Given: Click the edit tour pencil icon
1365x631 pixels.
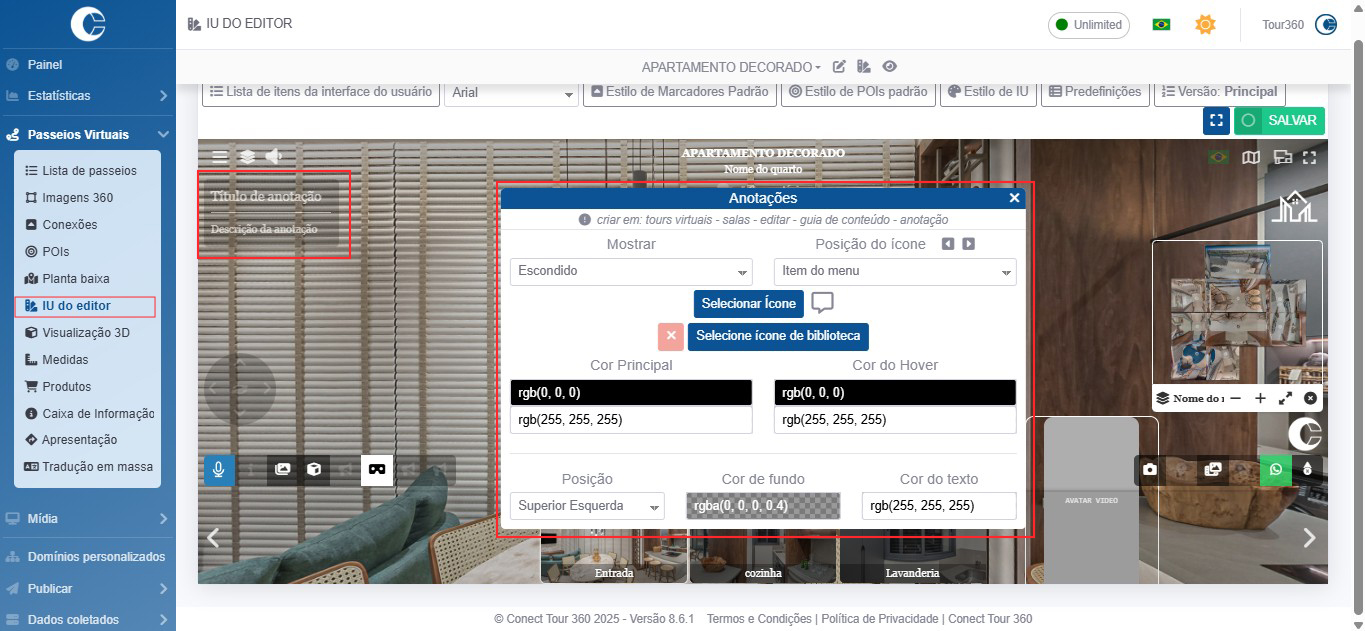Looking at the screenshot, I should [x=840, y=67].
